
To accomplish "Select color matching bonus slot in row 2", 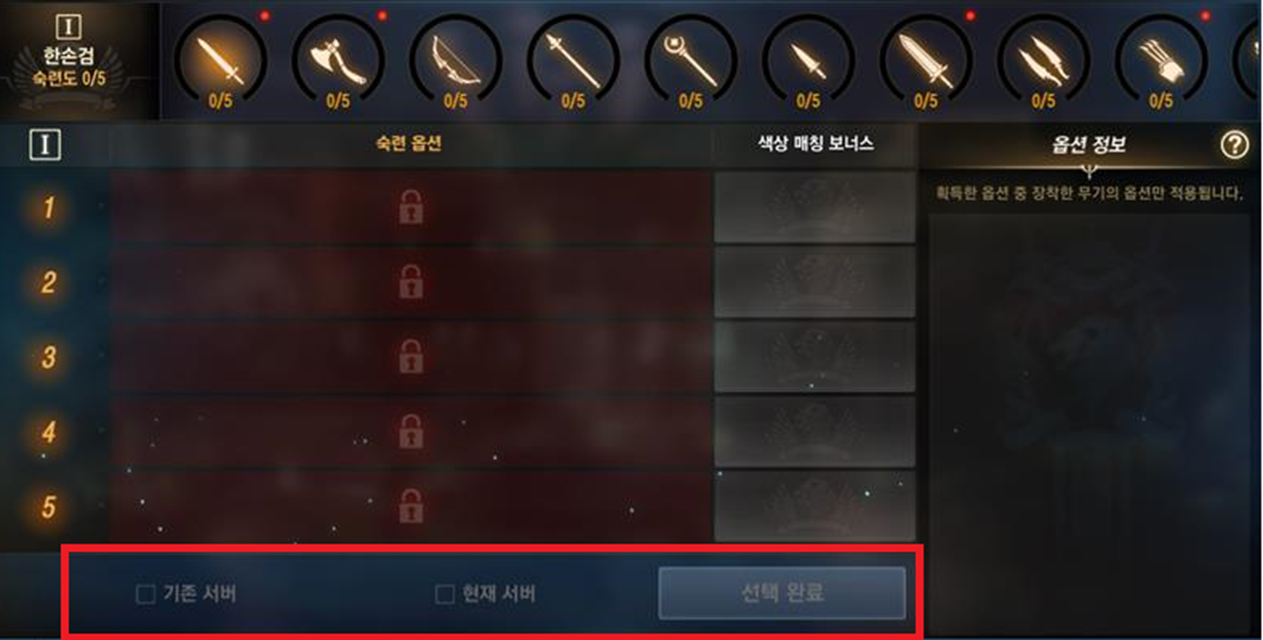I will tap(815, 282).
